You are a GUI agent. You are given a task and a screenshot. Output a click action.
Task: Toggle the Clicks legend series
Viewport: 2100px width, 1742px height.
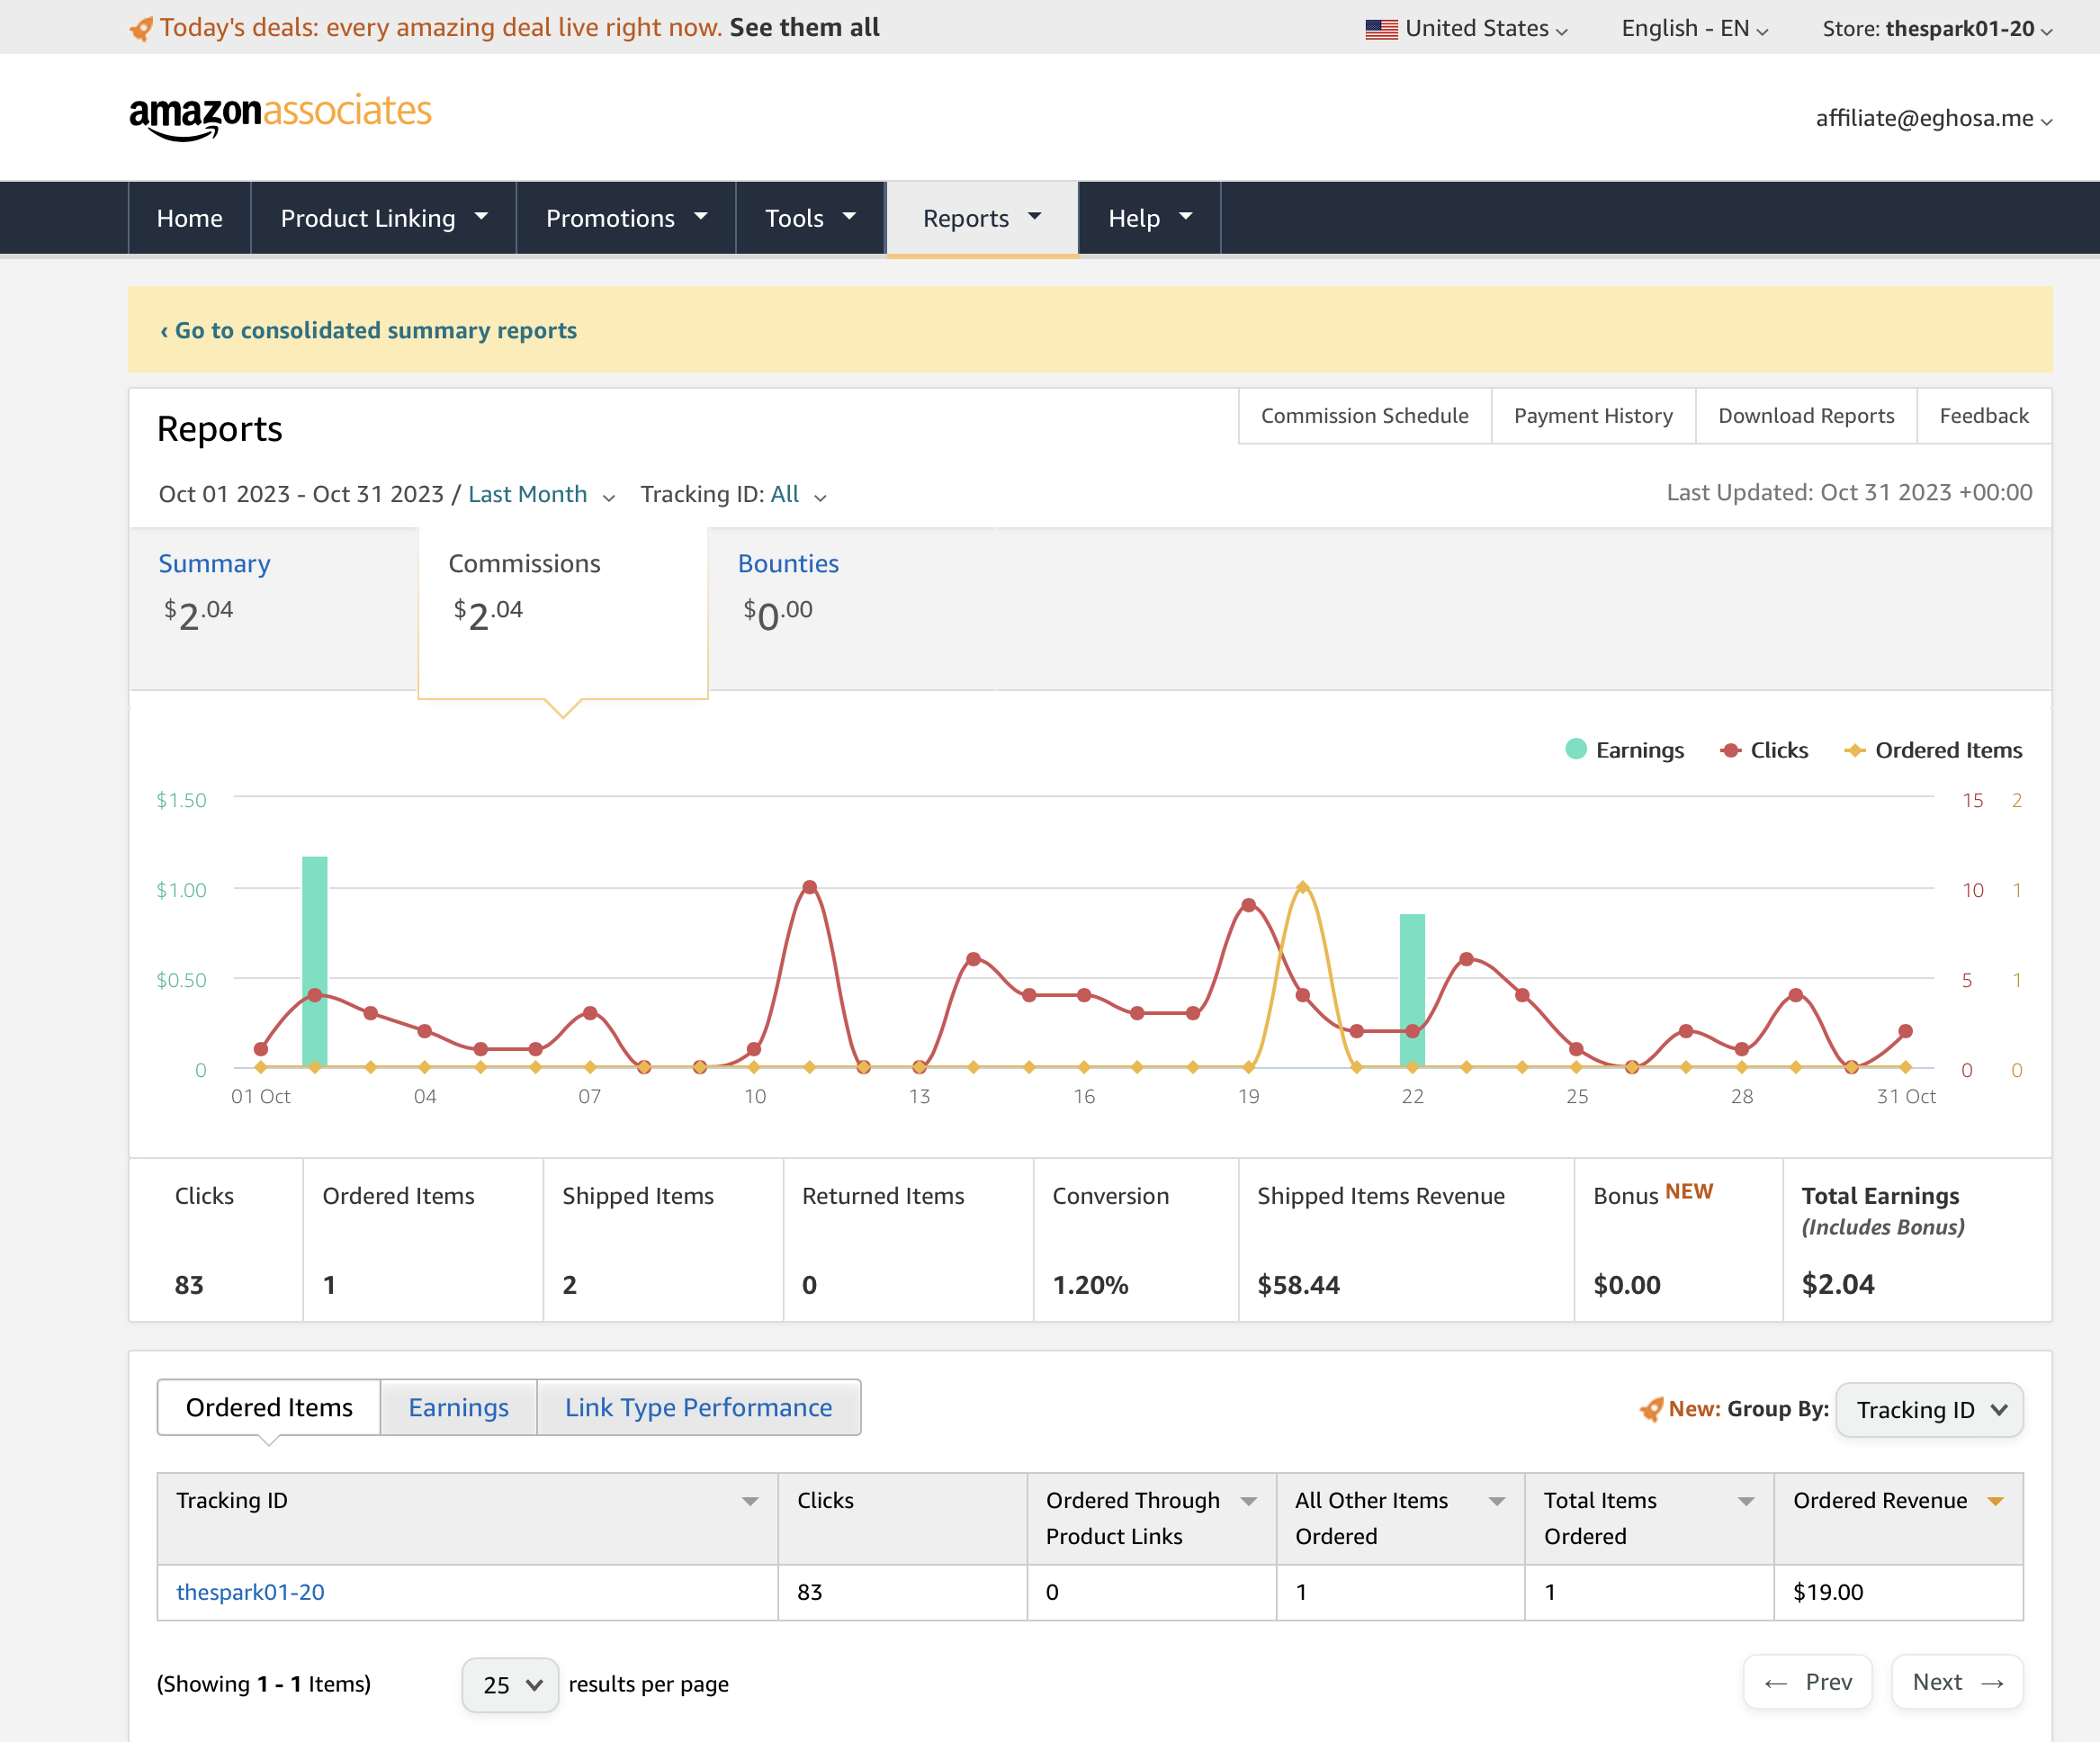click(1764, 750)
